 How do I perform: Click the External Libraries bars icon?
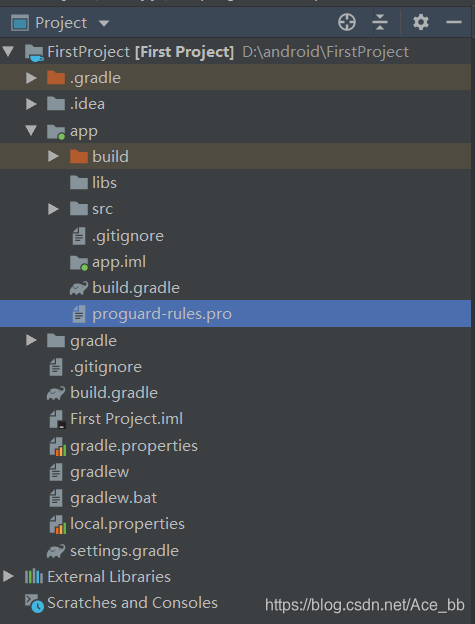tap(33, 577)
